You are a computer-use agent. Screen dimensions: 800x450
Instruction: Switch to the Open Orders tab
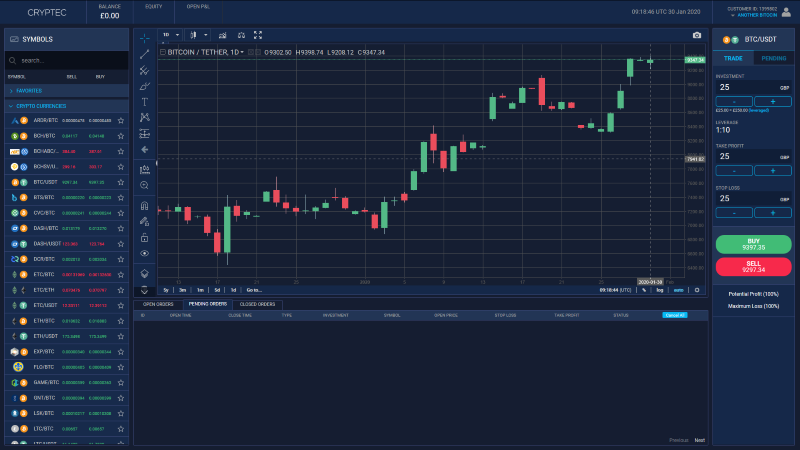click(158, 304)
